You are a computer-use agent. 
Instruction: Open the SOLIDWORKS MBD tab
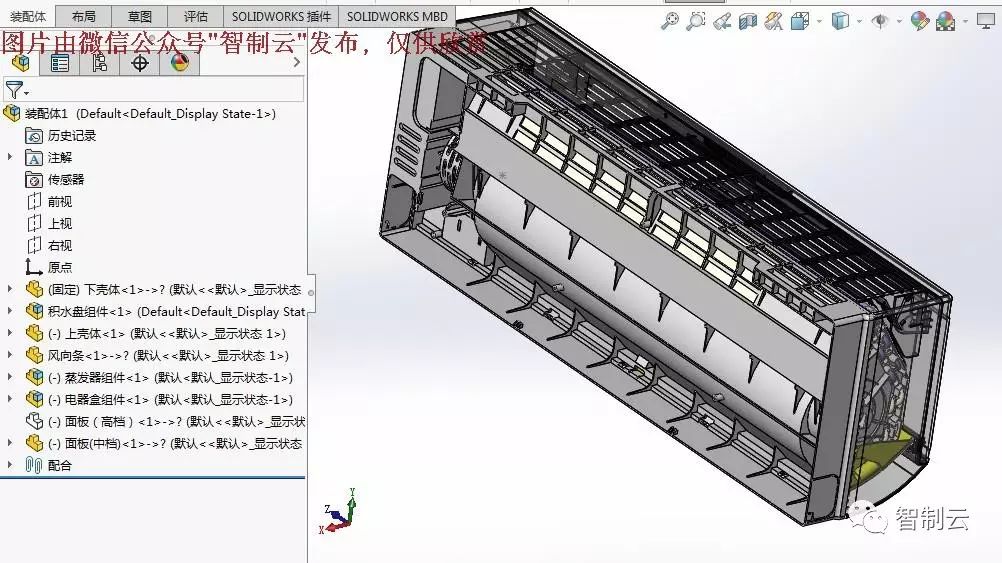[x=397, y=16]
